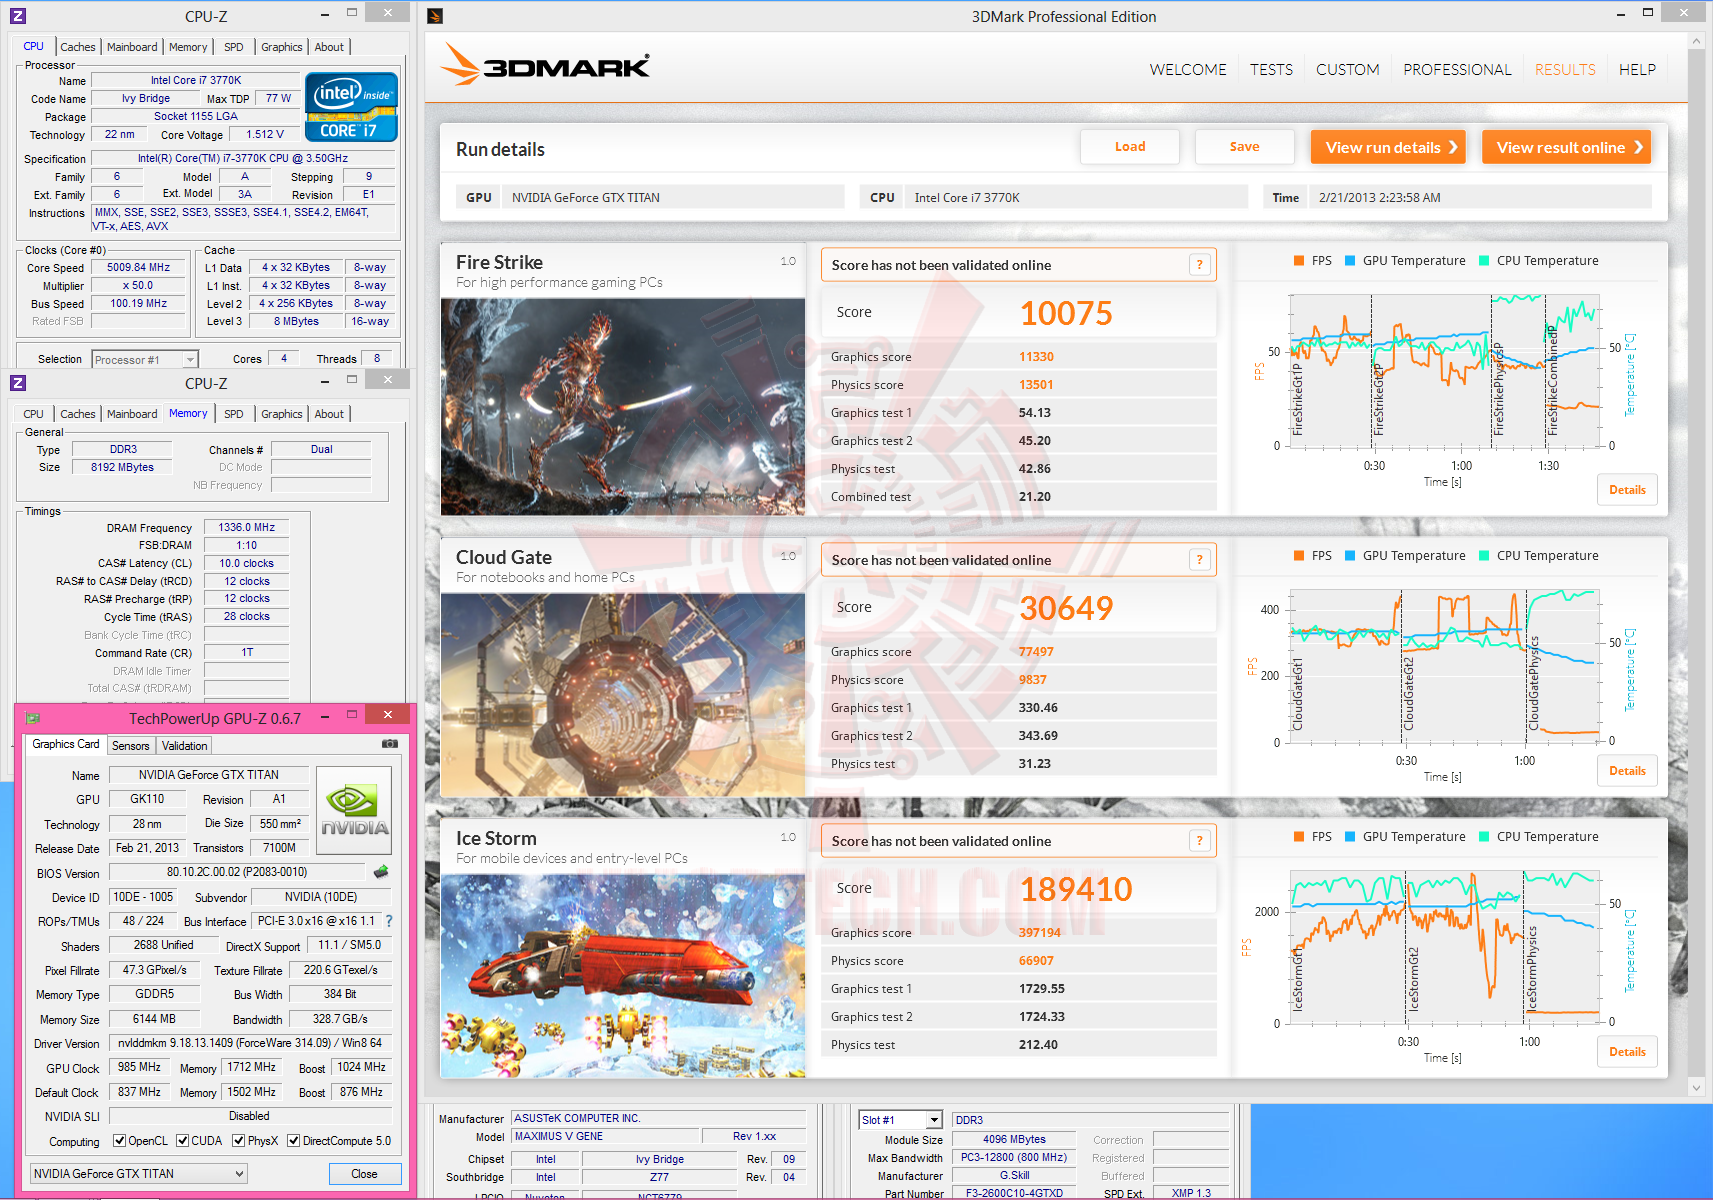The height and width of the screenshot is (1200, 1713).
Task: Click the Bus Interface question mark in GPU-Z
Action: (x=389, y=921)
